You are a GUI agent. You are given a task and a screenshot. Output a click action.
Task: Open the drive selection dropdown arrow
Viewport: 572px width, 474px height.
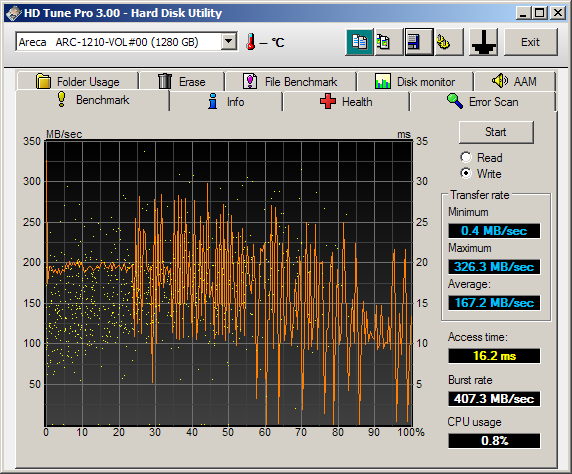click(229, 42)
